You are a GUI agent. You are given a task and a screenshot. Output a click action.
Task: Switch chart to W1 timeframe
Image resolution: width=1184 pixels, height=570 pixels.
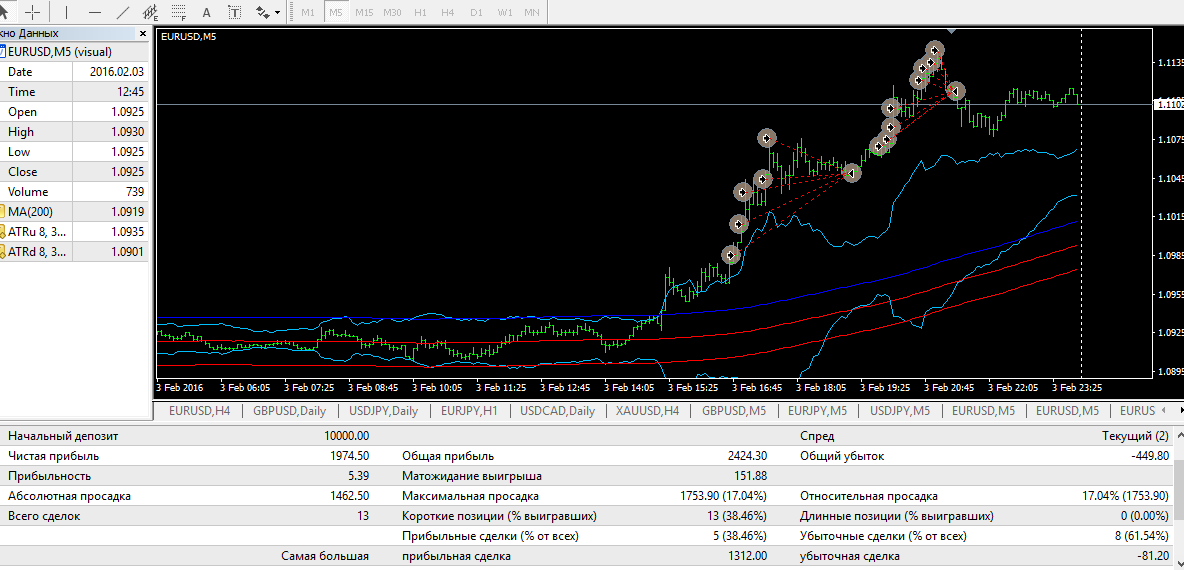504,13
